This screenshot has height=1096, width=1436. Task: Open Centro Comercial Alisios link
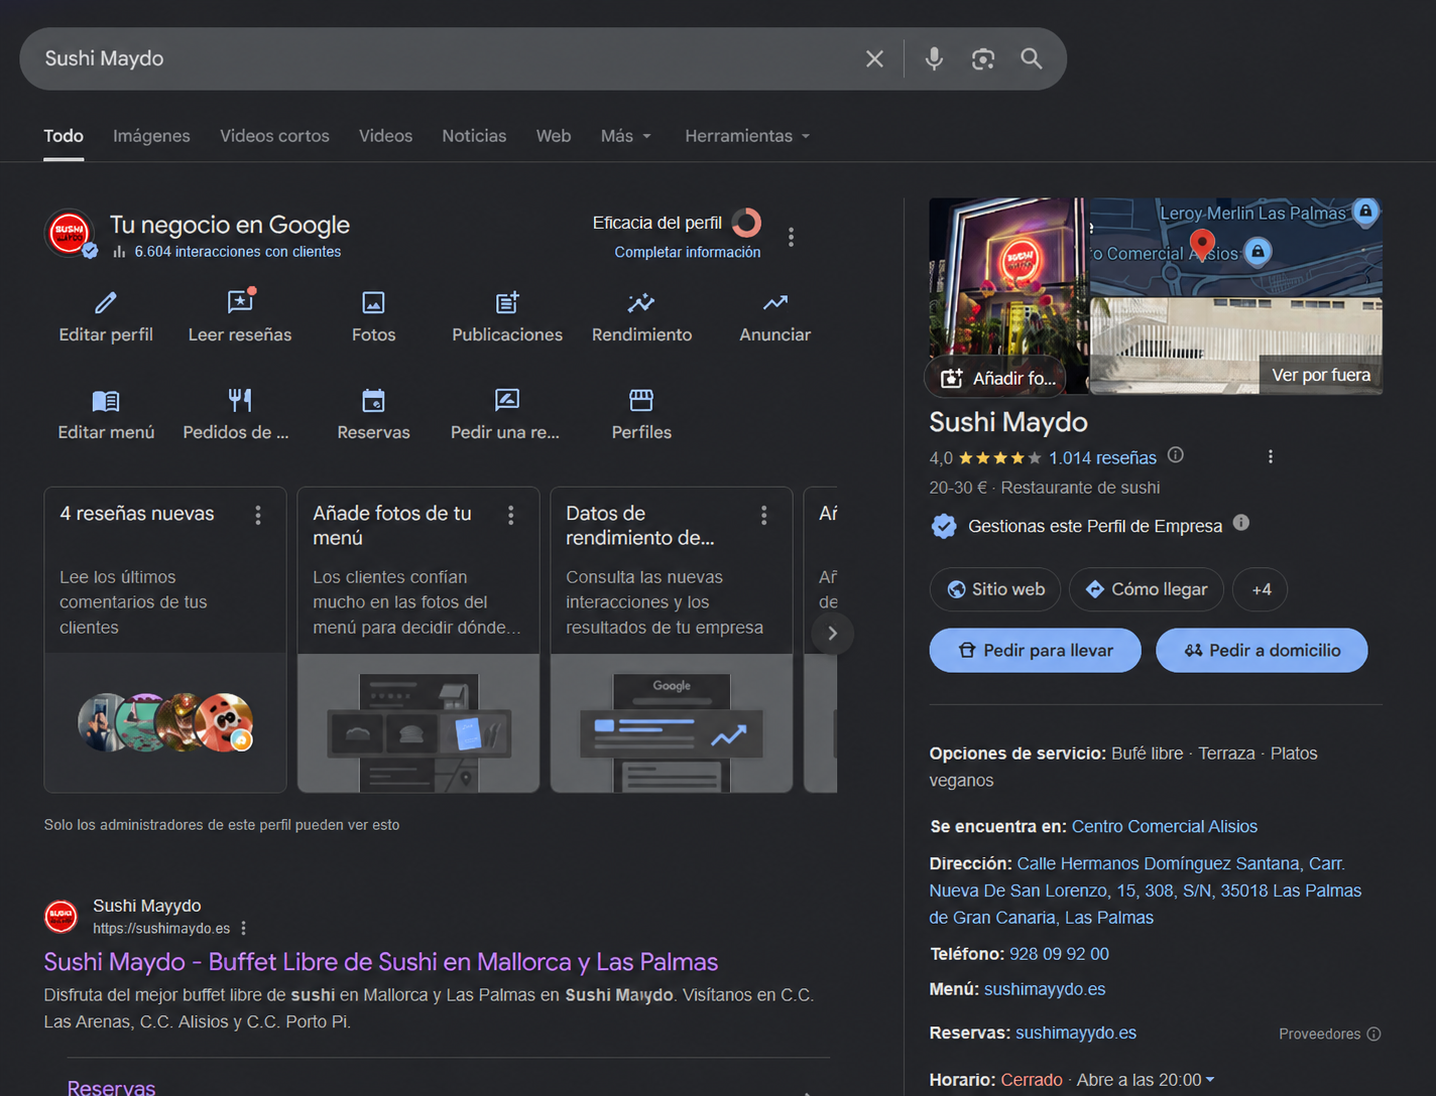tap(1164, 827)
